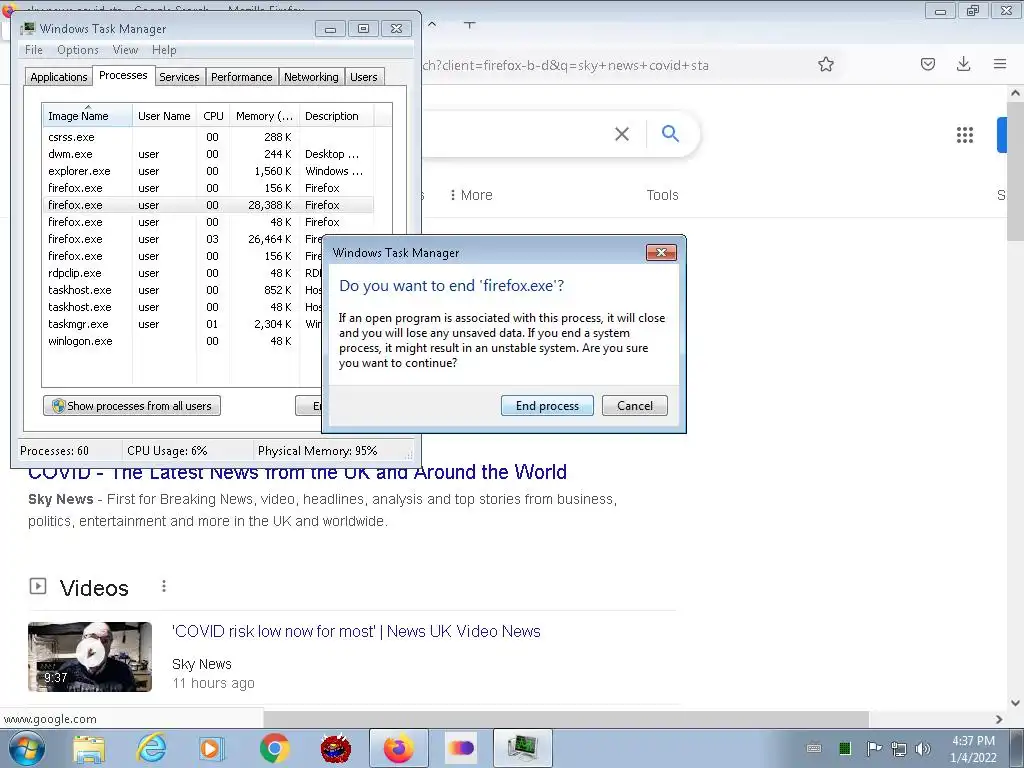Open Windows Media Player taskbar icon
Image resolution: width=1024 pixels, height=768 pixels.
pyautogui.click(x=212, y=748)
